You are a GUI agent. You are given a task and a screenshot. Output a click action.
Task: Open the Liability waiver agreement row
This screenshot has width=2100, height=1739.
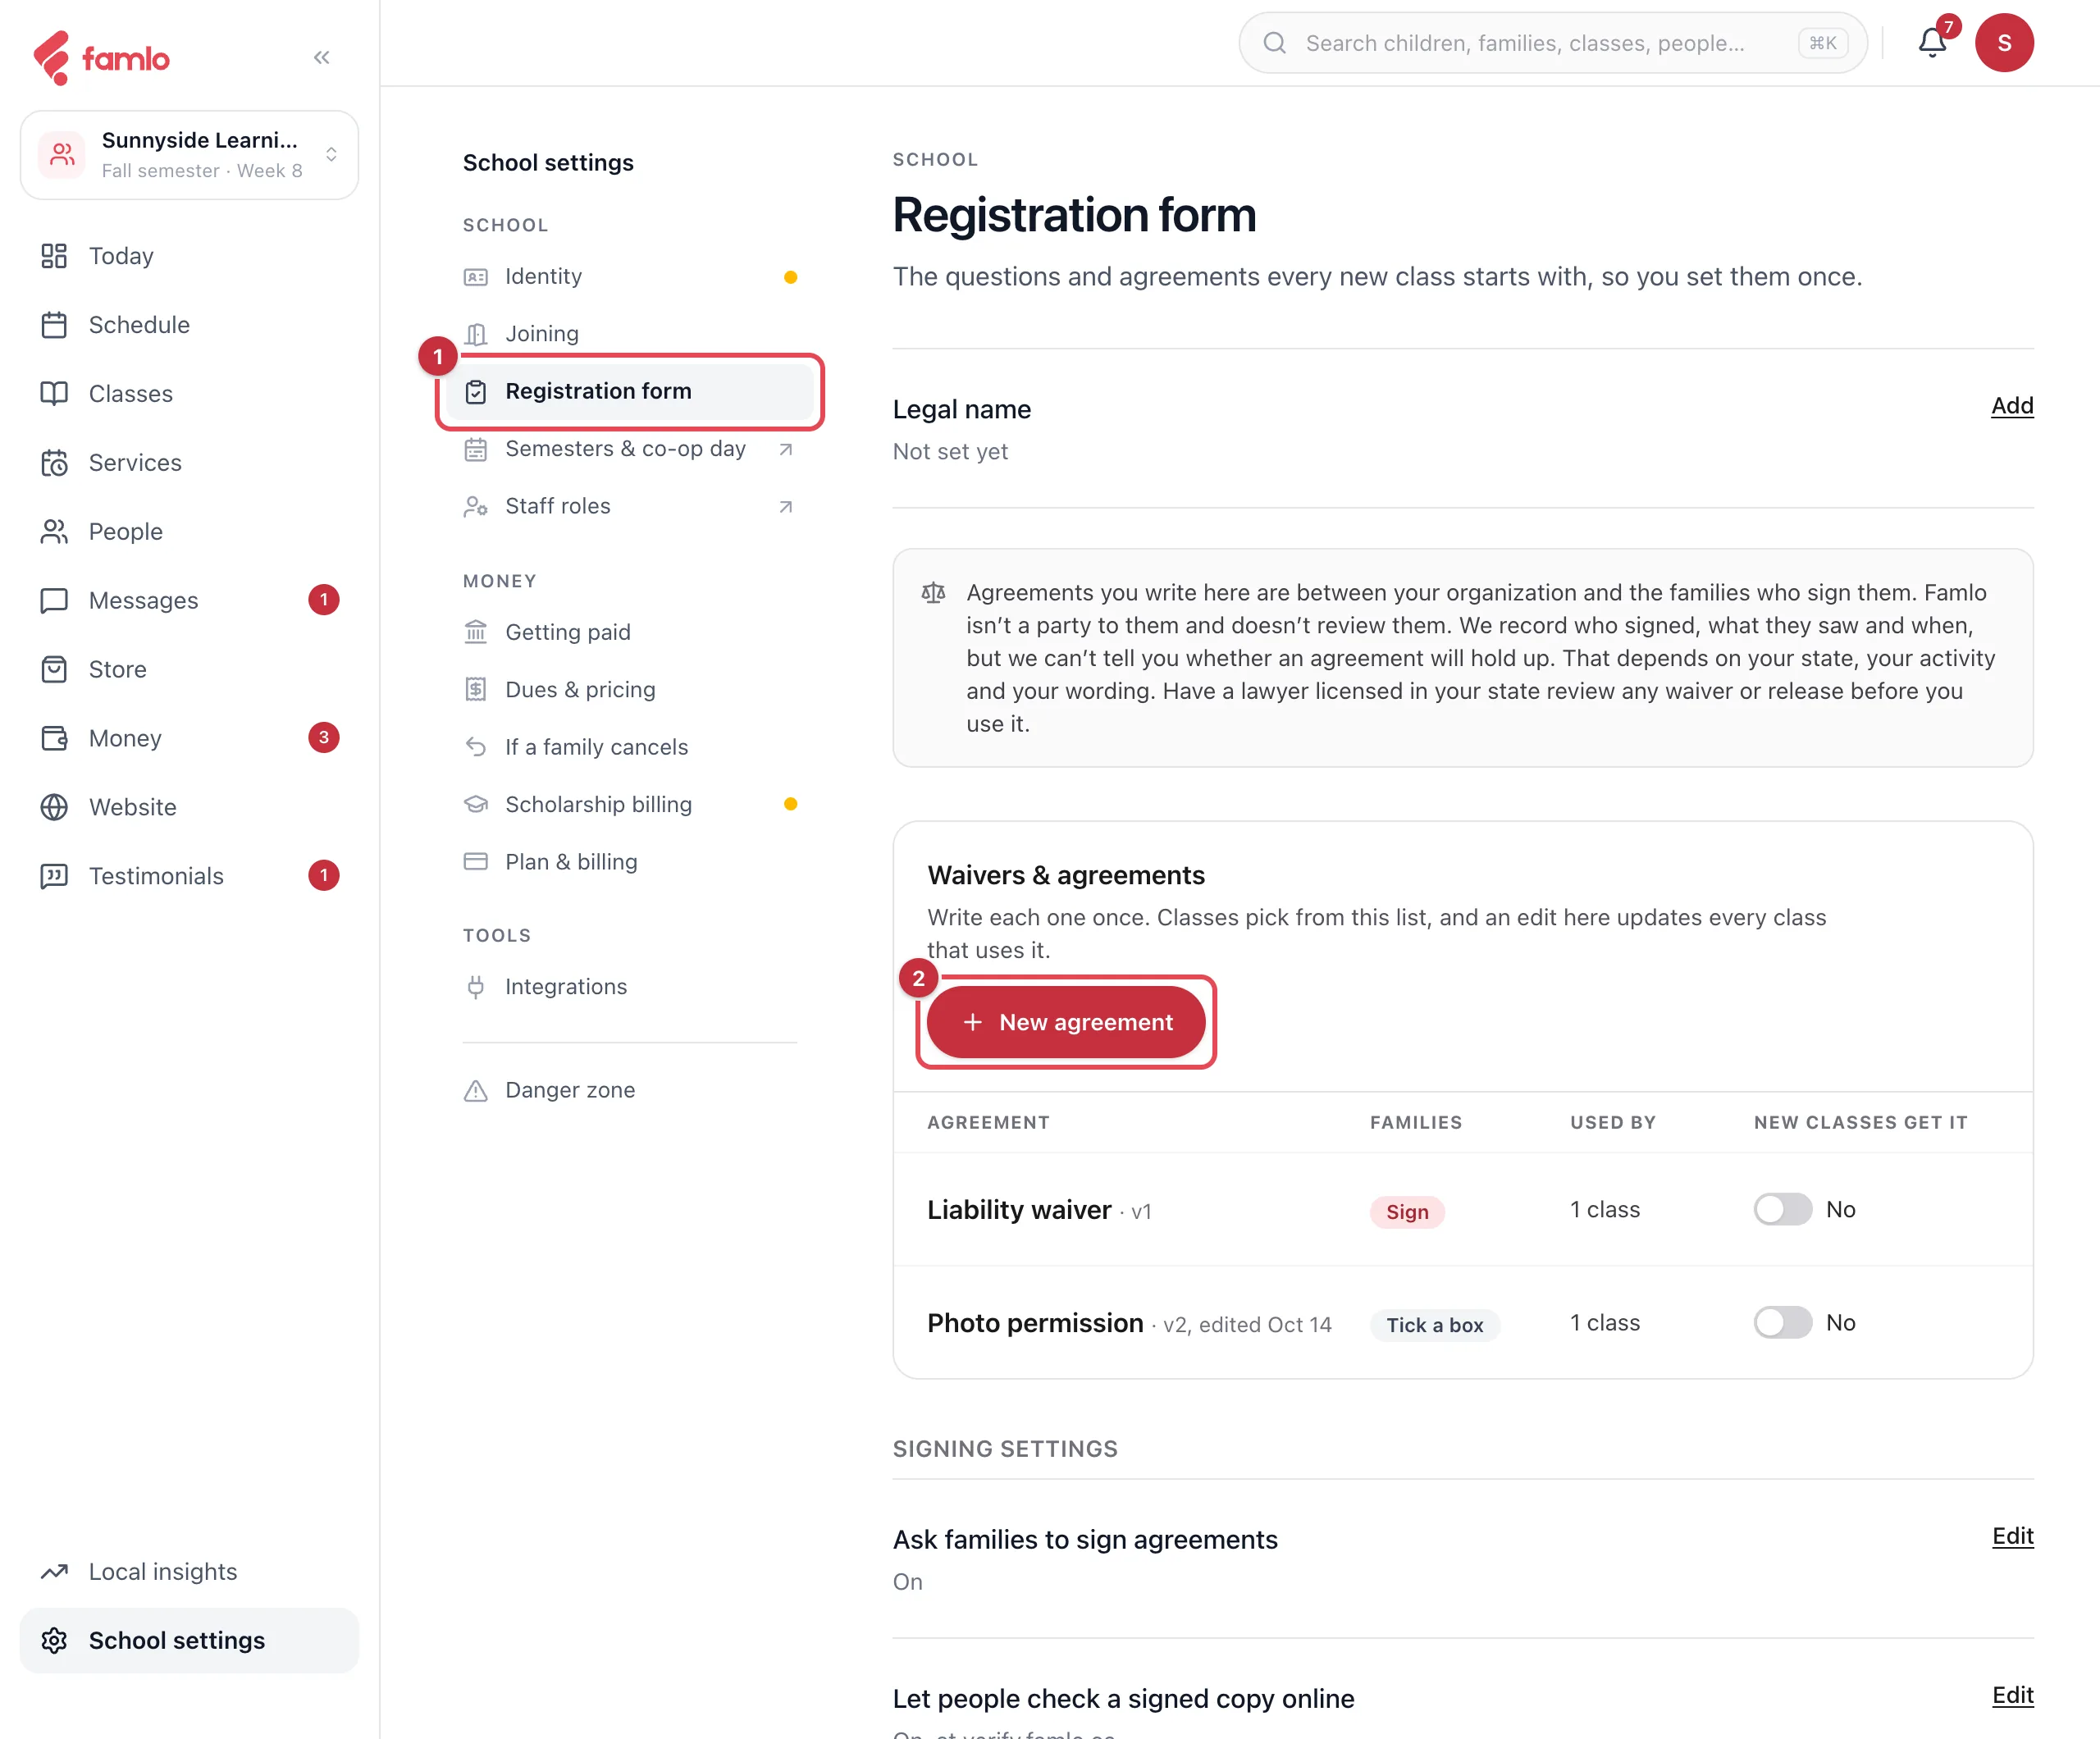point(1463,1210)
